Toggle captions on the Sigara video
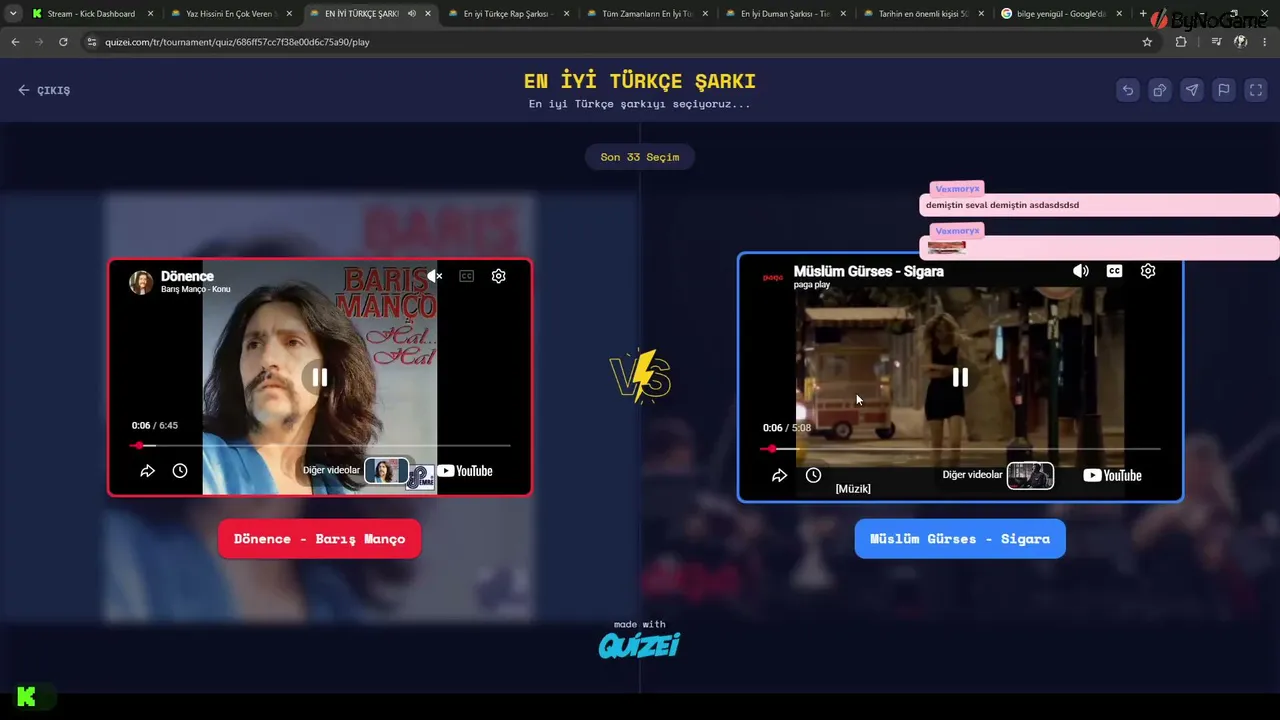Viewport: 1280px width, 720px height. (1114, 271)
